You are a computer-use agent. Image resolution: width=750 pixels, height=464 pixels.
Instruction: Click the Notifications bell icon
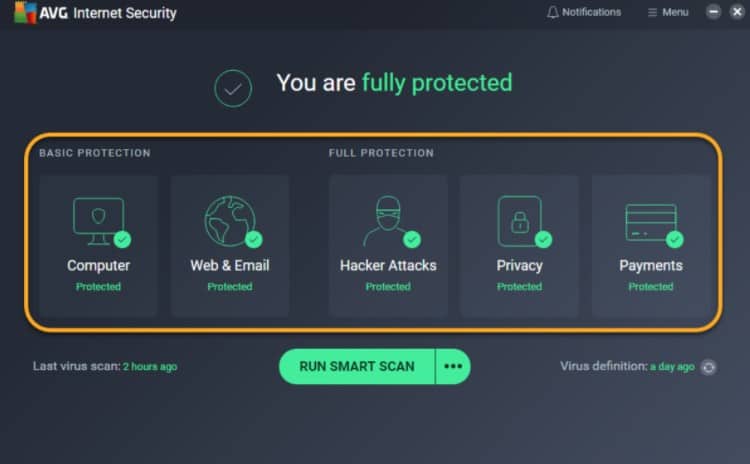(552, 12)
